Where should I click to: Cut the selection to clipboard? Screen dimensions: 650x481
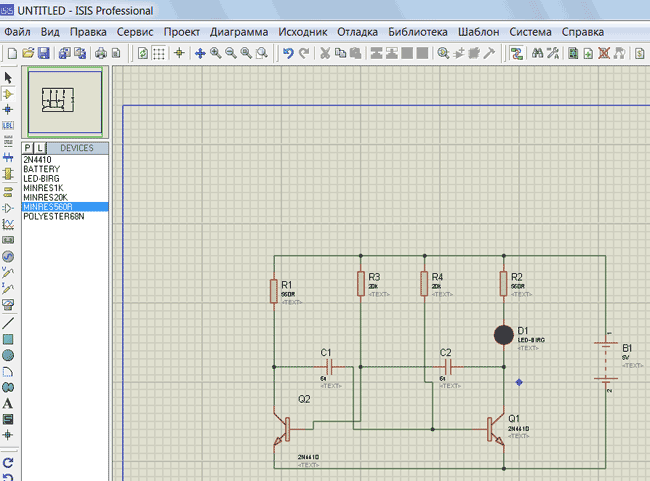(x=325, y=53)
